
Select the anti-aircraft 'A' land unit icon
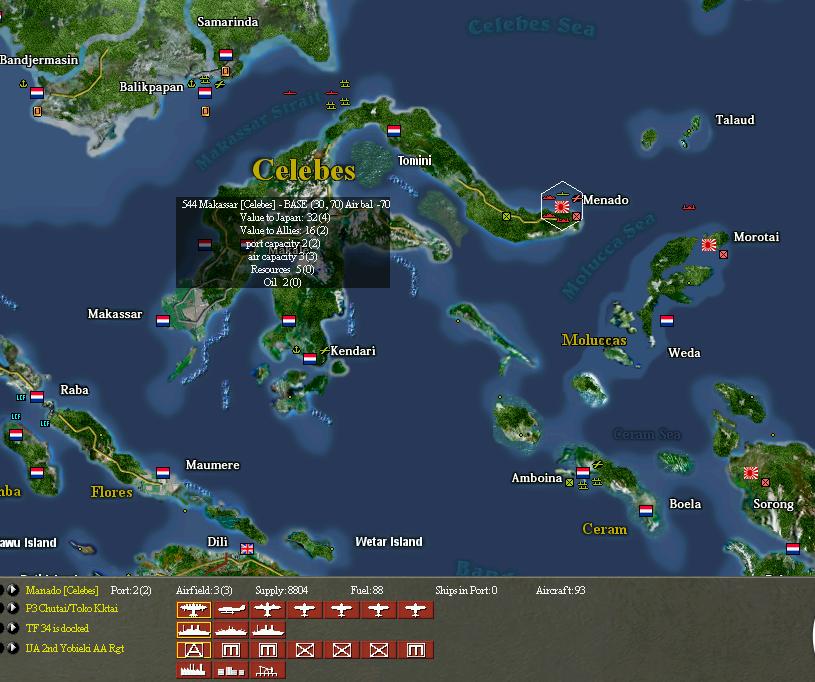coord(194,650)
